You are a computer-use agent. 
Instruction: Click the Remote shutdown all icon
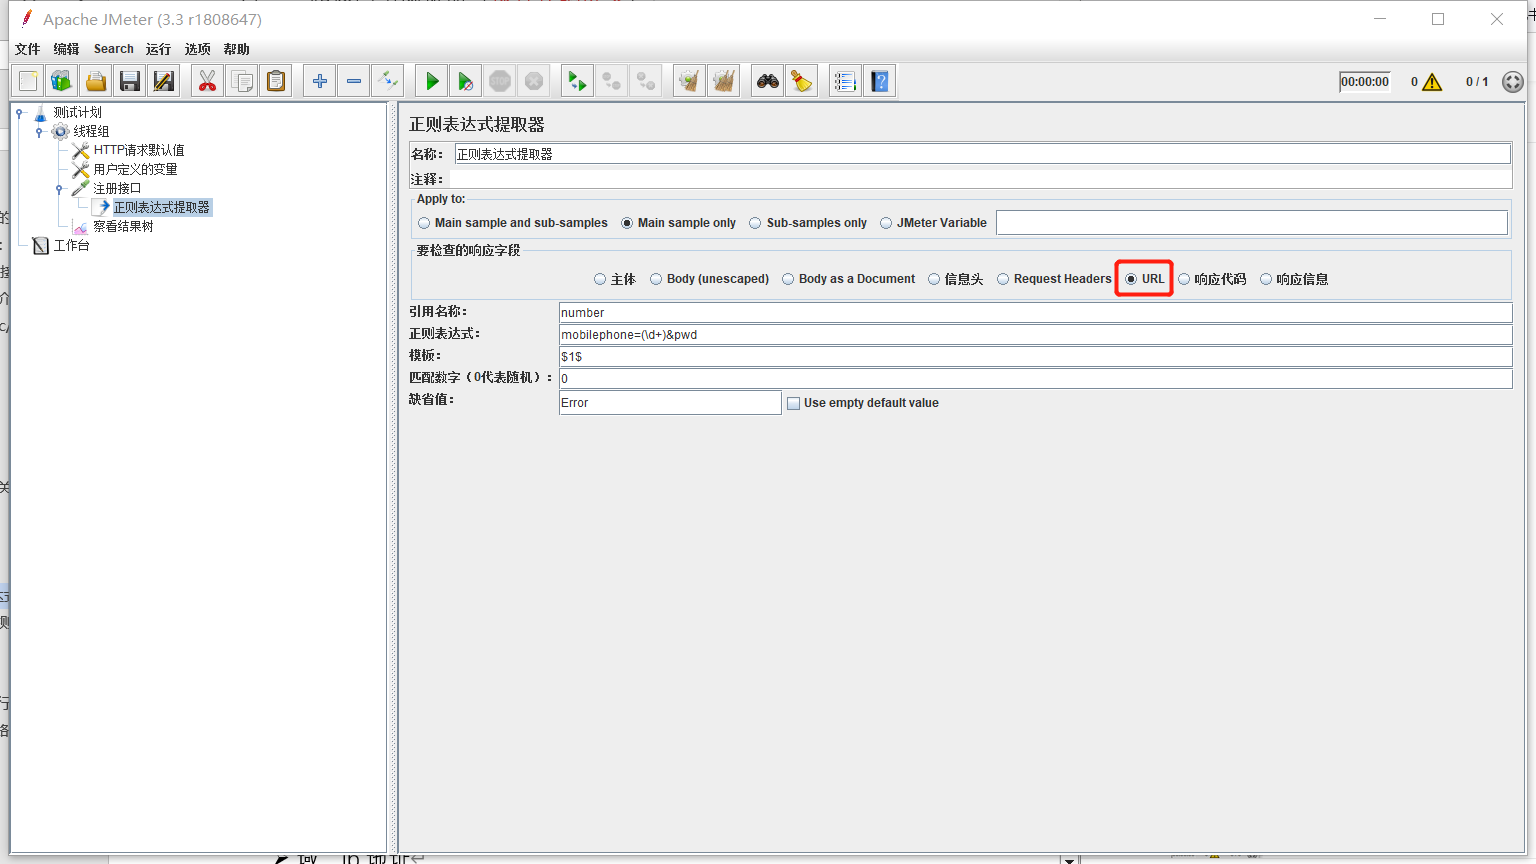[x=645, y=81]
